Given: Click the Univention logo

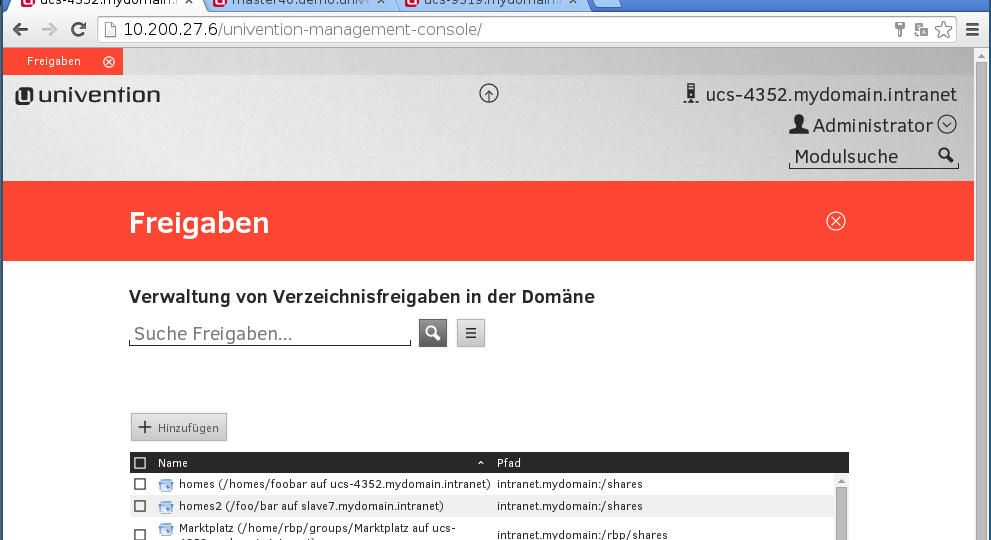Looking at the screenshot, I should (88, 96).
